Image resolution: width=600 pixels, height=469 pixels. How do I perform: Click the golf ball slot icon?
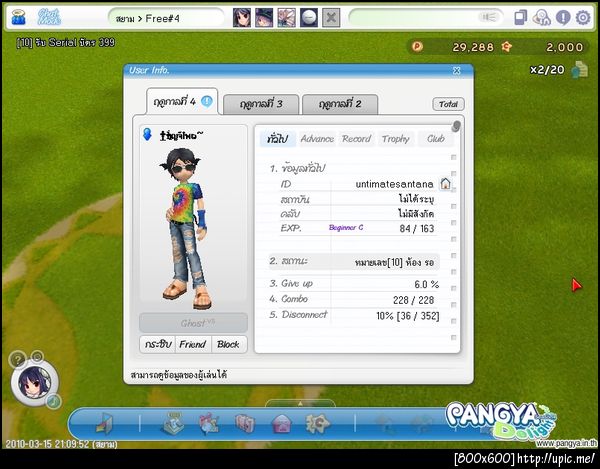coord(308,18)
